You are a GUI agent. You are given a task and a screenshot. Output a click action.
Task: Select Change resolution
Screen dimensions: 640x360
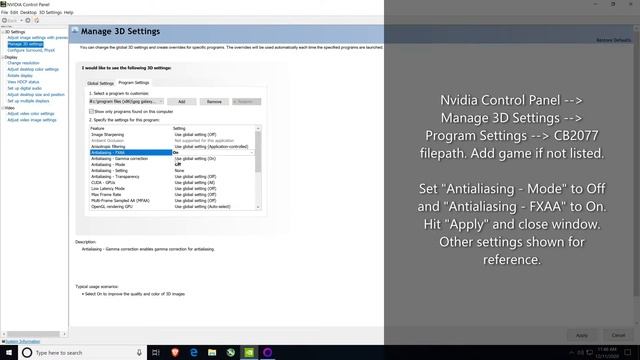pyautogui.click(x=23, y=63)
